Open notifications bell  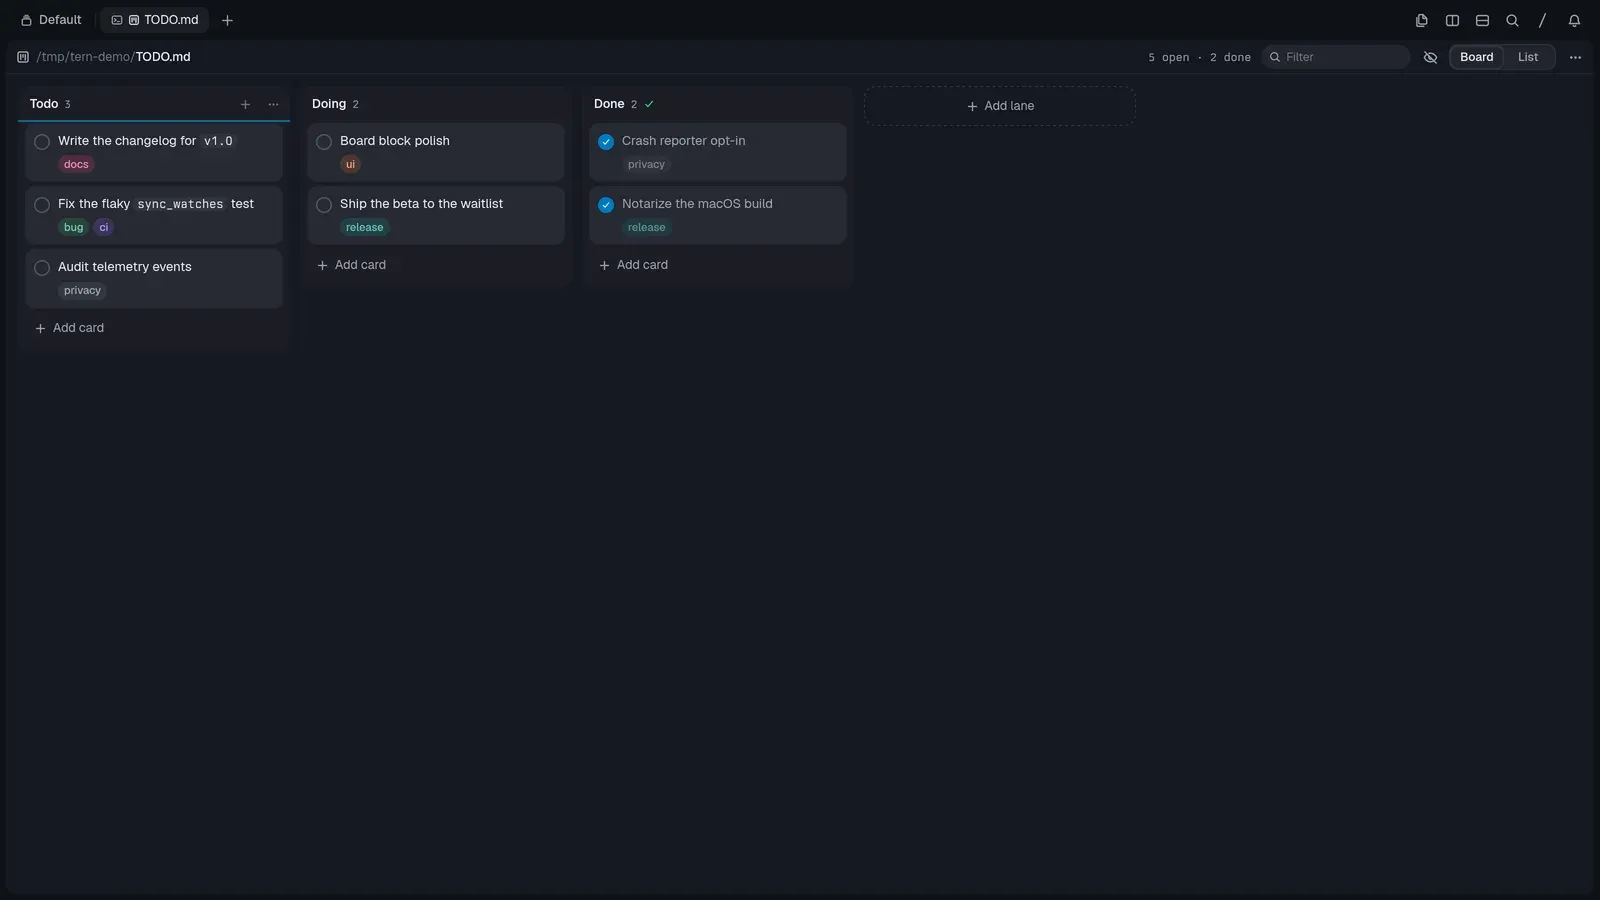1574,20
